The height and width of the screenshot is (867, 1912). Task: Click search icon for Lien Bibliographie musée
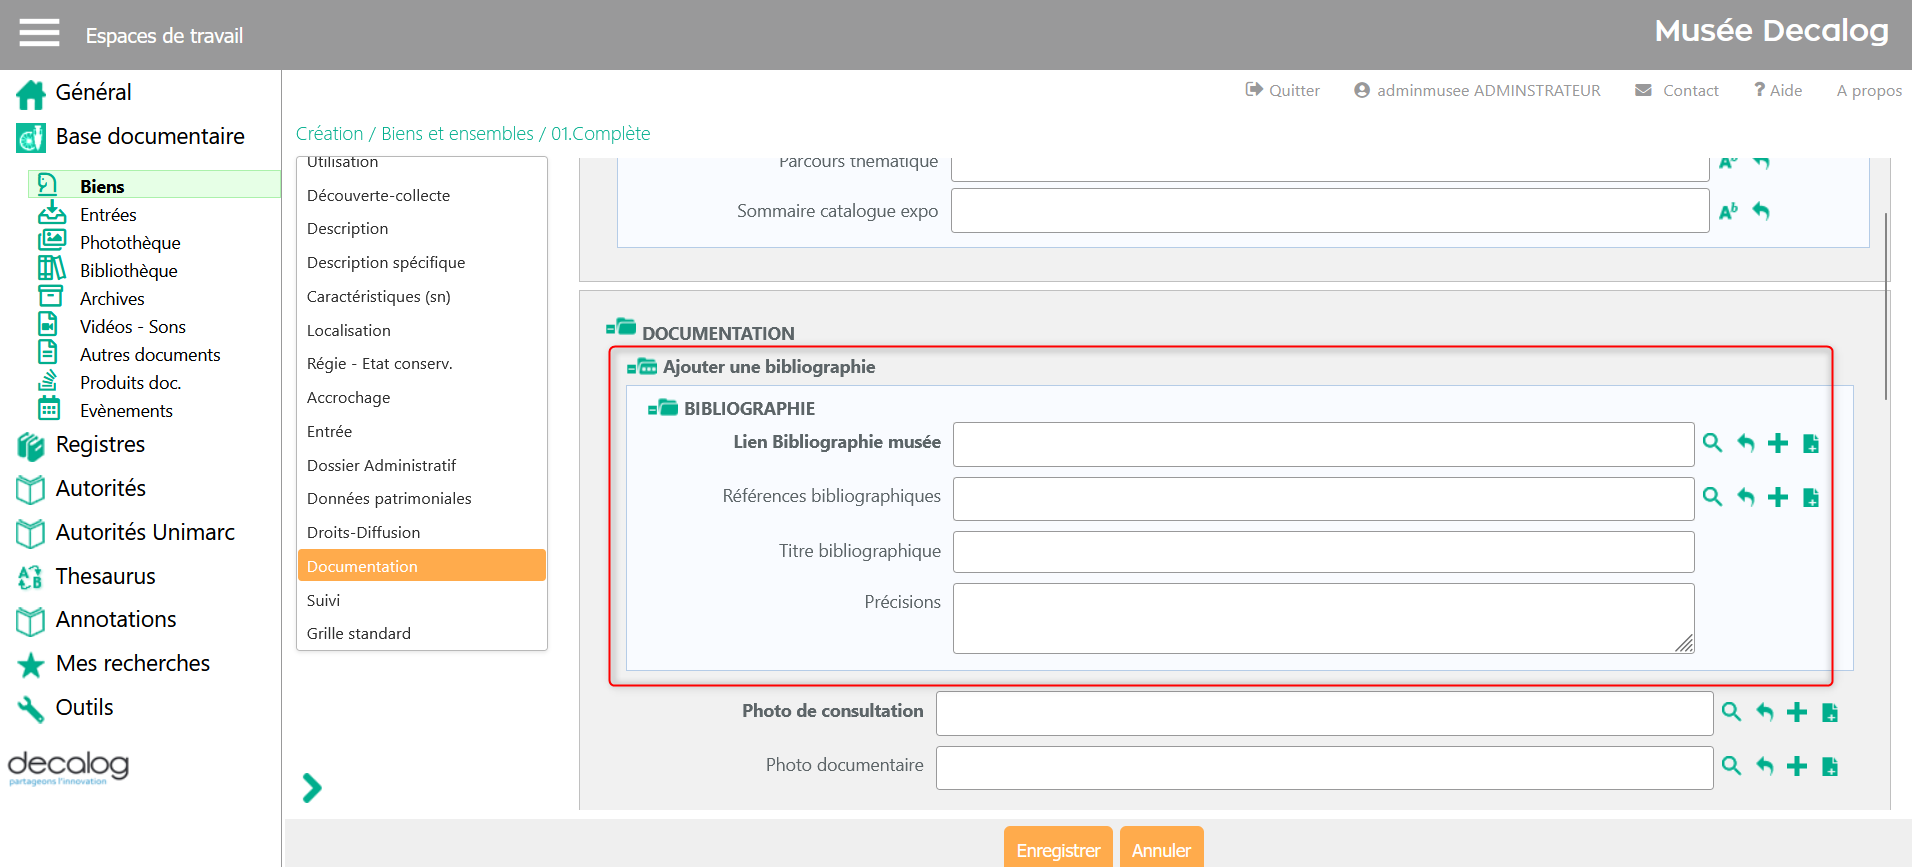point(1712,443)
